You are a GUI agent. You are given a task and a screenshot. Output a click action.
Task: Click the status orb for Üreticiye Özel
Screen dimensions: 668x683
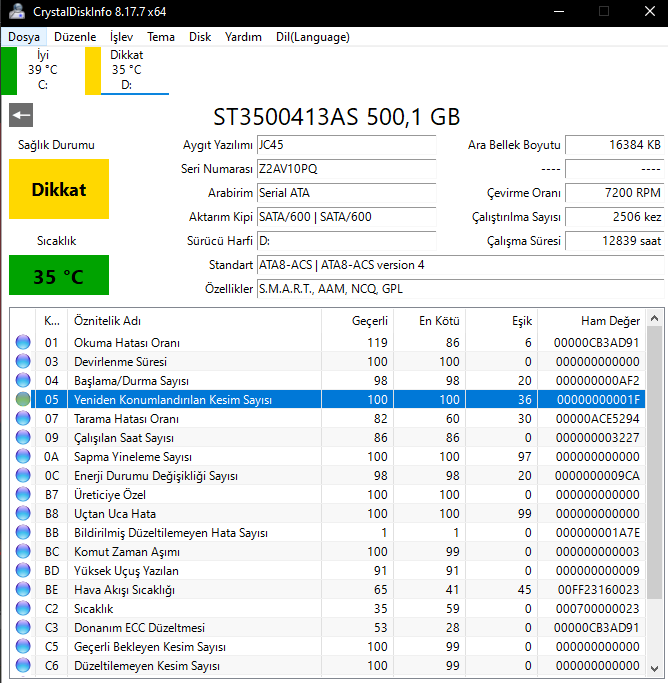pyautogui.click(x=23, y=494)
